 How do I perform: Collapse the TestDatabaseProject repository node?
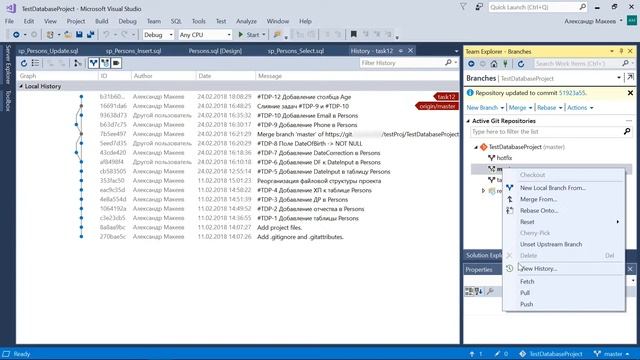(x=476, y=147)
